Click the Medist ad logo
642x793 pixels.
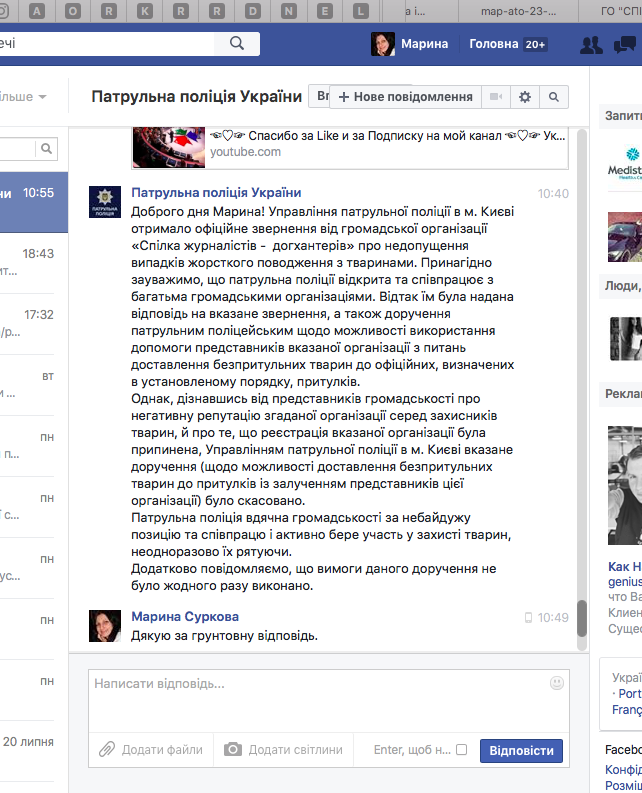click(625, 163)
